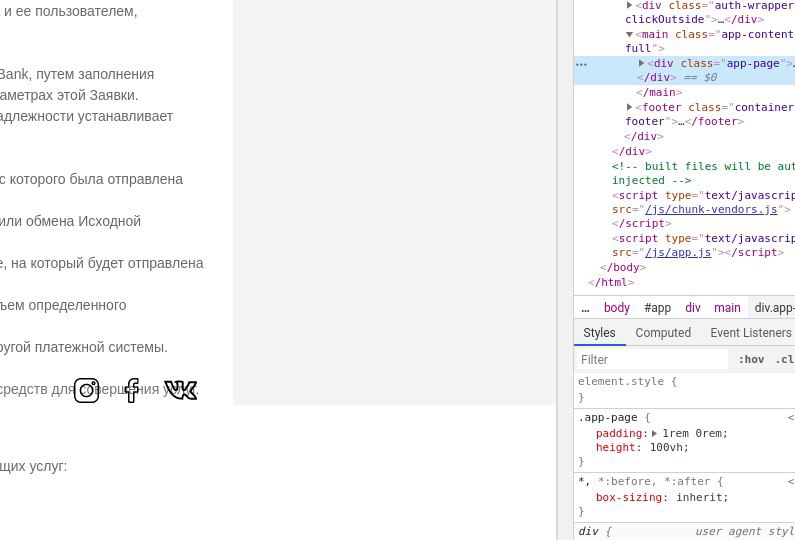
Task: Click the built files comment node
Action: click(x=703, y=173)
